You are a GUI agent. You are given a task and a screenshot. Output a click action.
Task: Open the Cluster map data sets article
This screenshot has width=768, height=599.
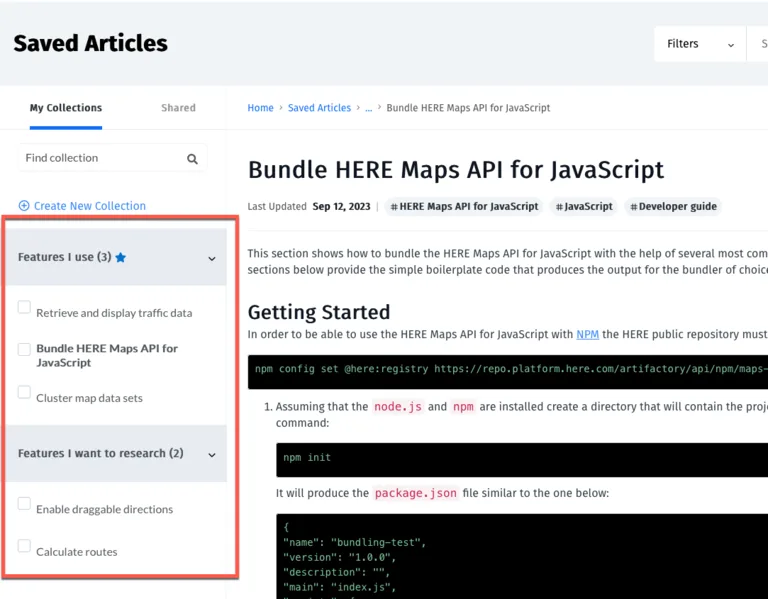click(x=89, y=398)
